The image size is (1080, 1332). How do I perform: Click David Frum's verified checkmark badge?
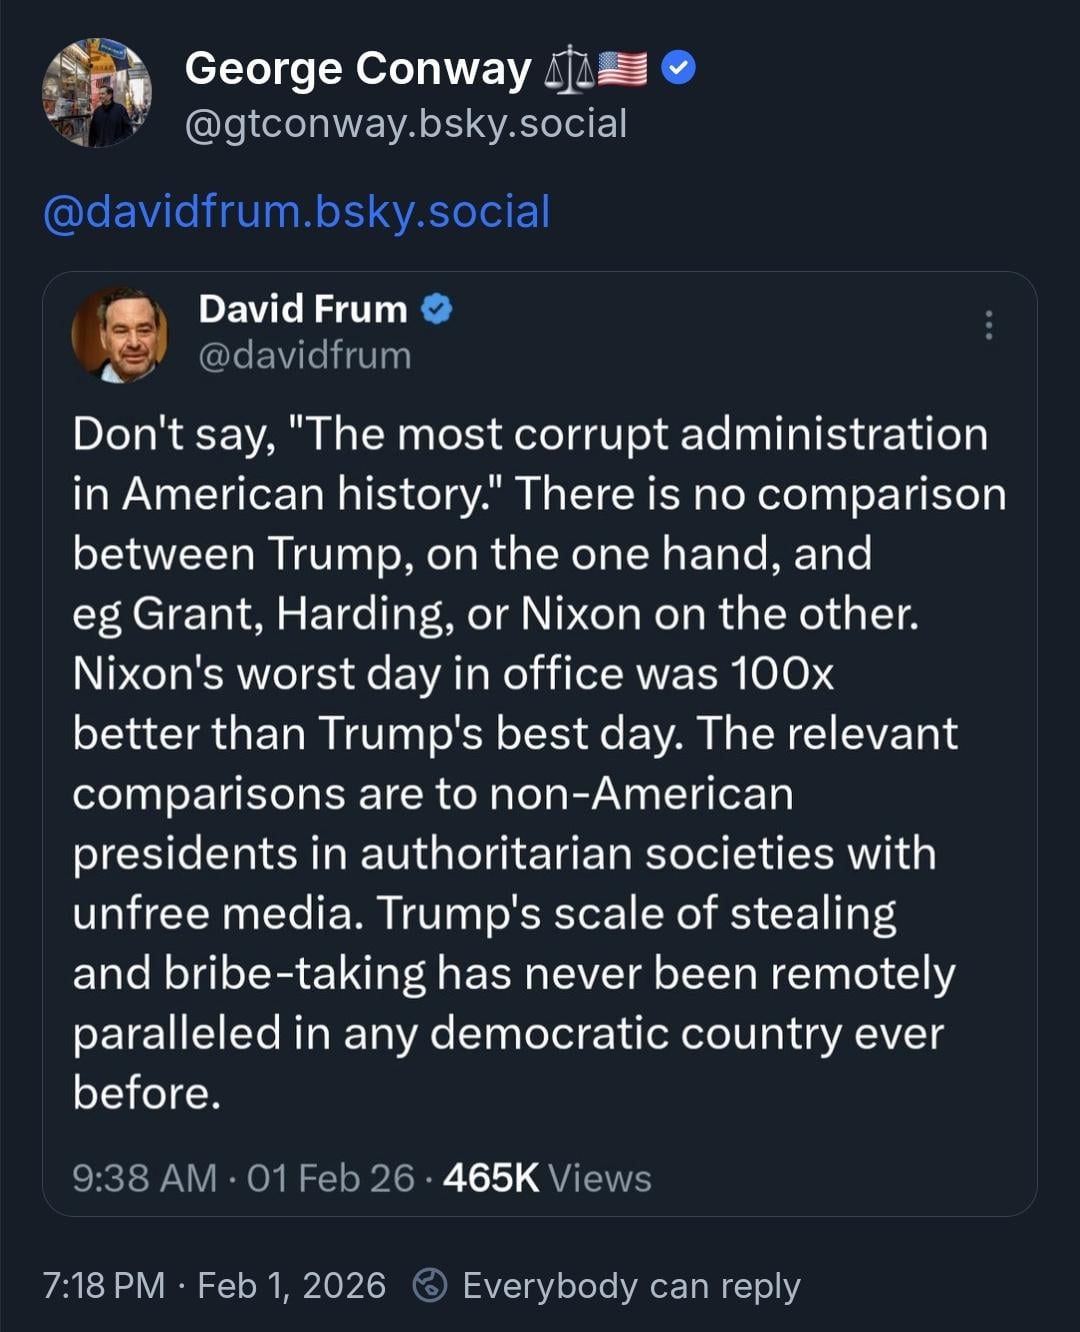436,309
